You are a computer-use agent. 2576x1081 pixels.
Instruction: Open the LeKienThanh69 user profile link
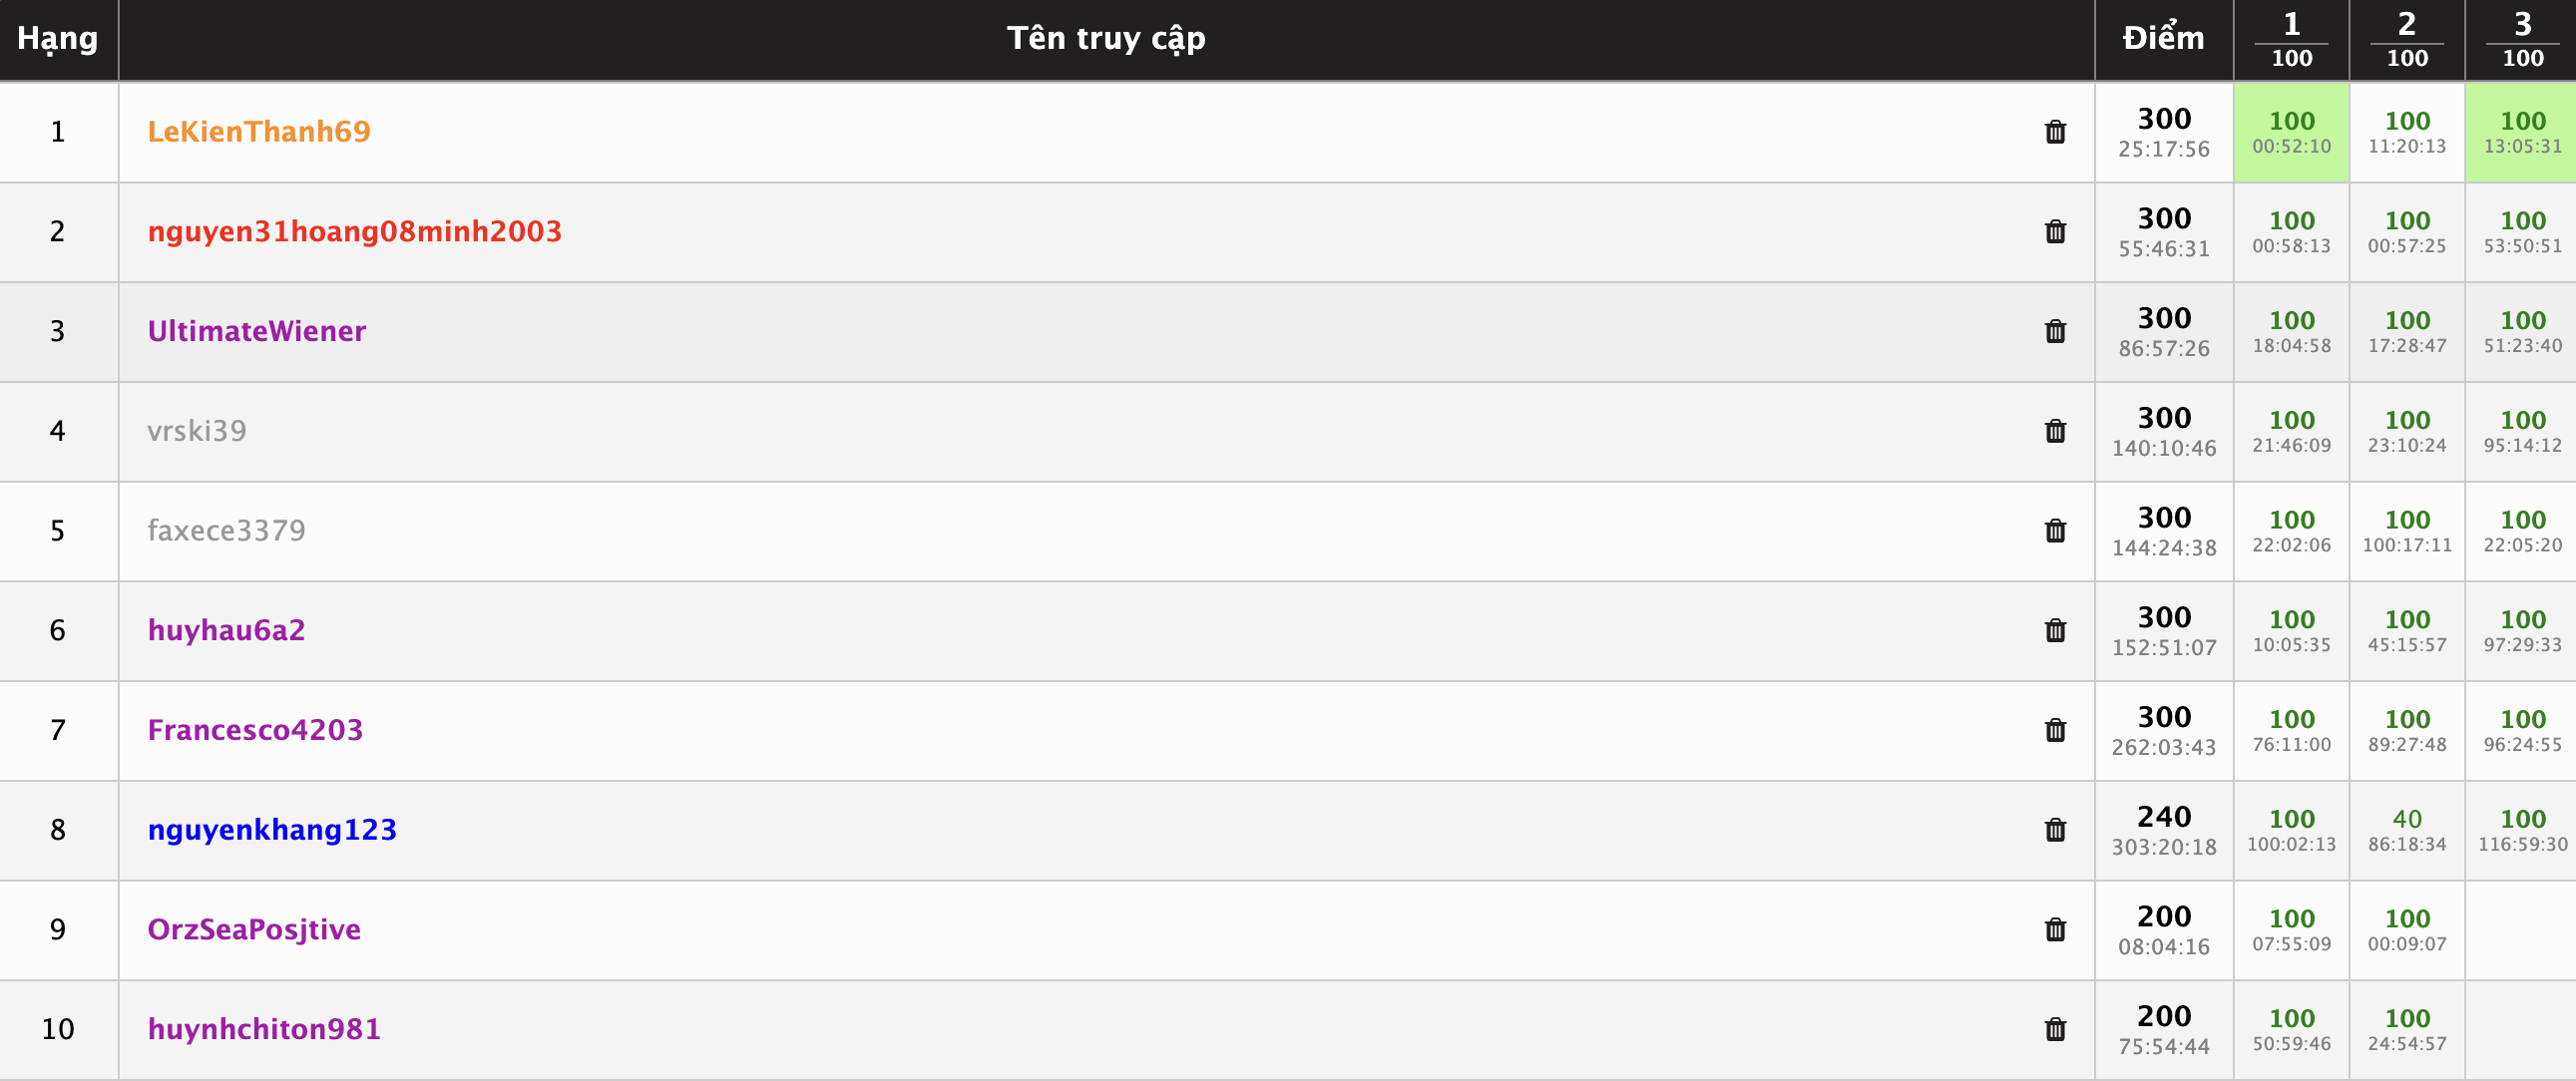(259, 131)
